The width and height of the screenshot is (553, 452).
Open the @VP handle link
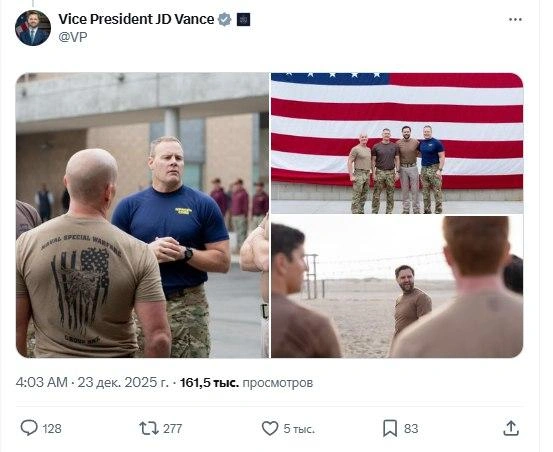pos(73,37)
